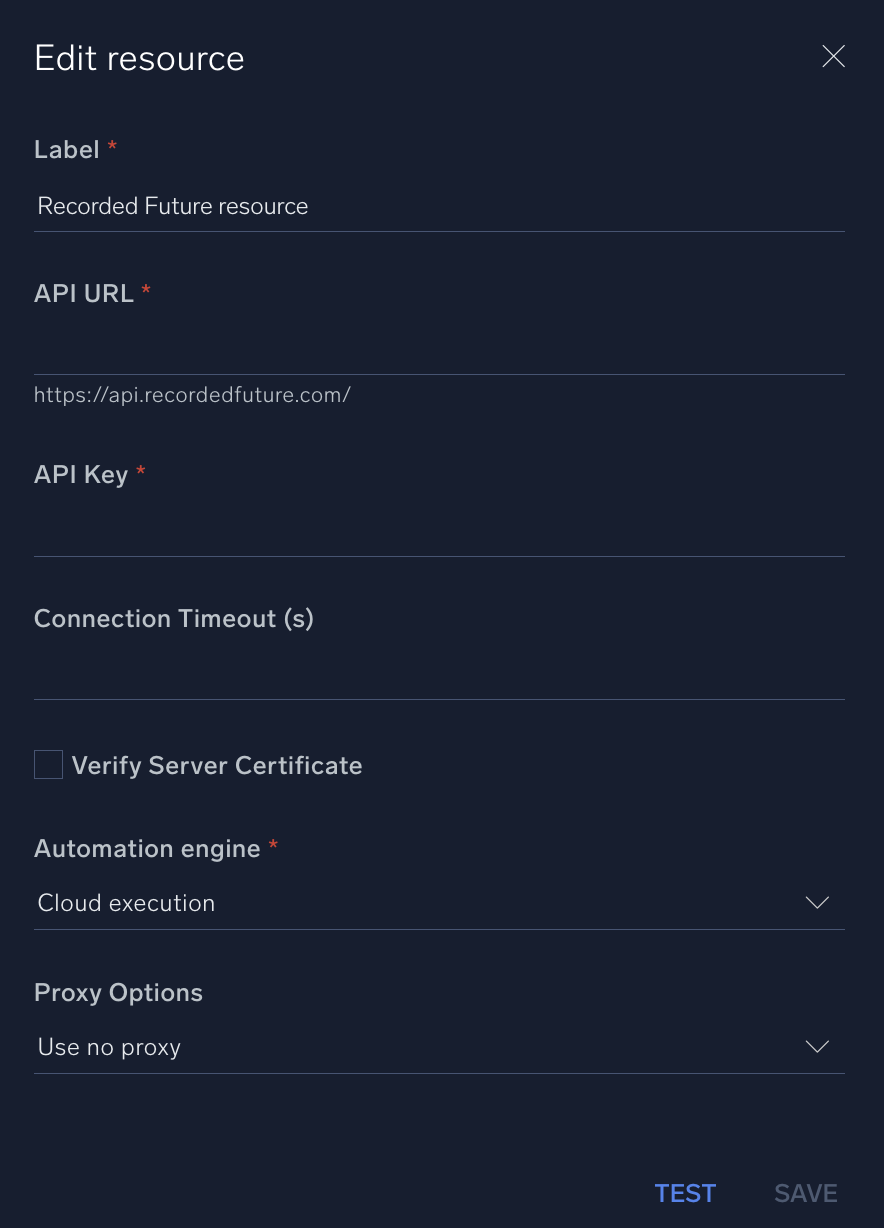The image size is (884, 1228).
Task: Click the Connection Timeout (s) label
Action: click(x=174, y=619)
